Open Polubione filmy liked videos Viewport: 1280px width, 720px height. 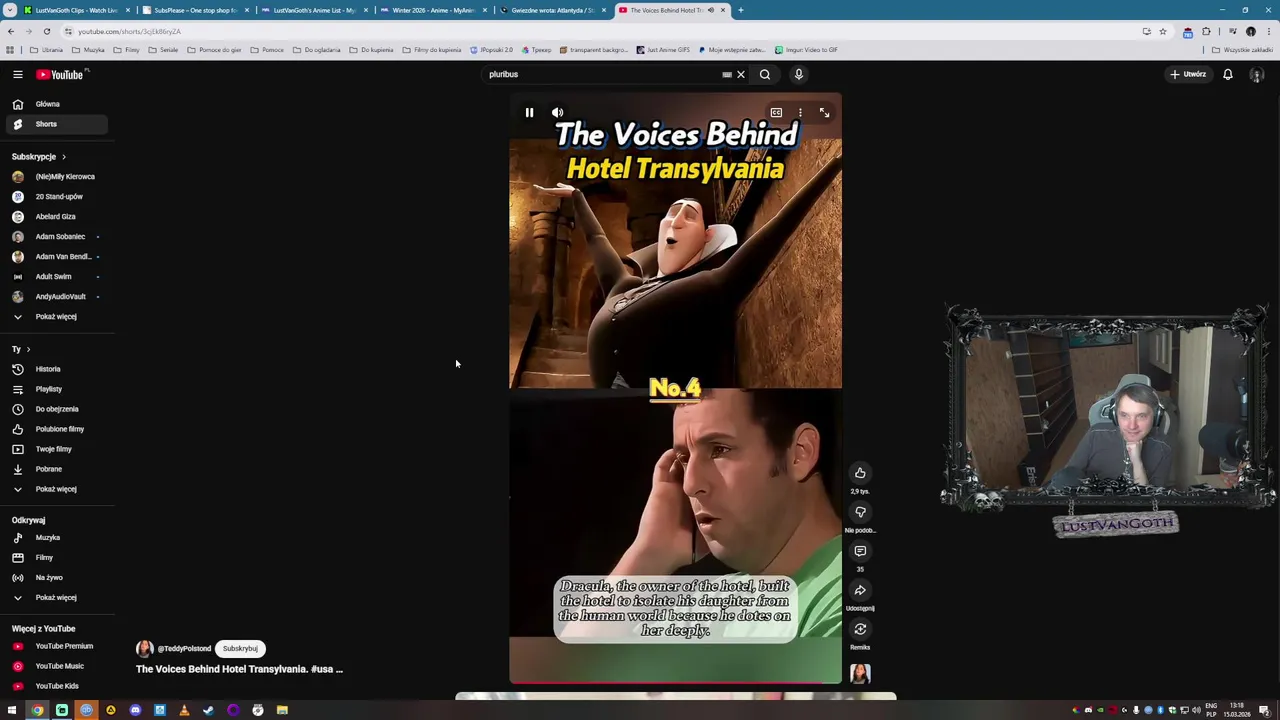(55, 429)
